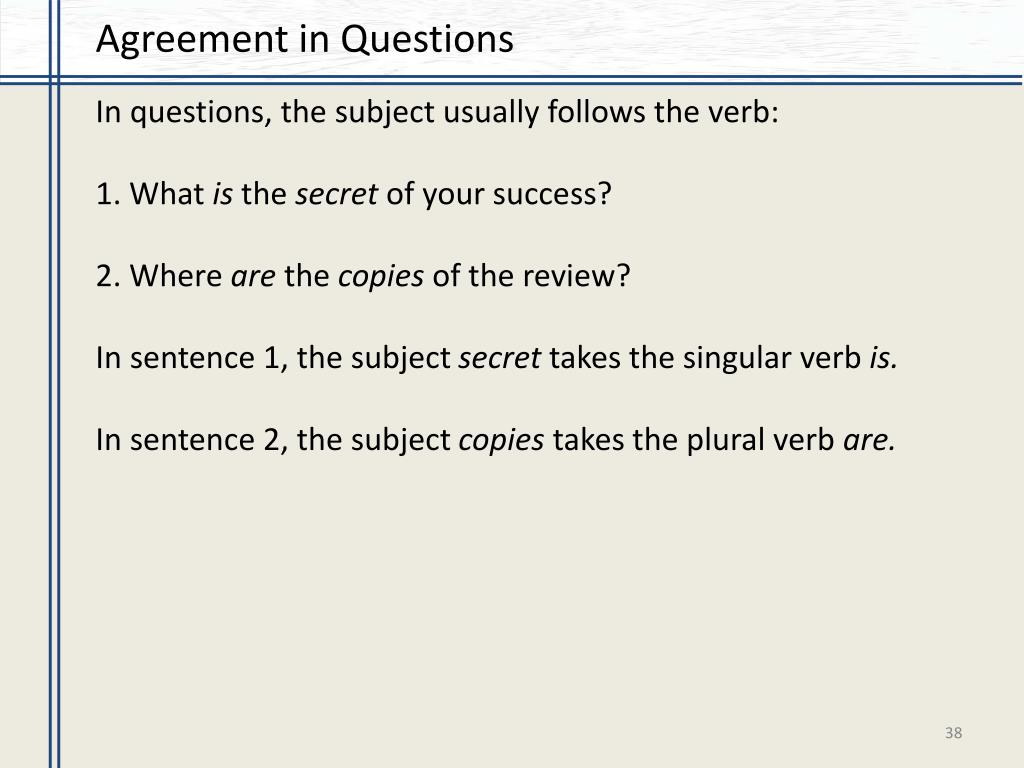
Task: Click the intro line 'In questions, the subject'
Action: [x=437, y=113]
